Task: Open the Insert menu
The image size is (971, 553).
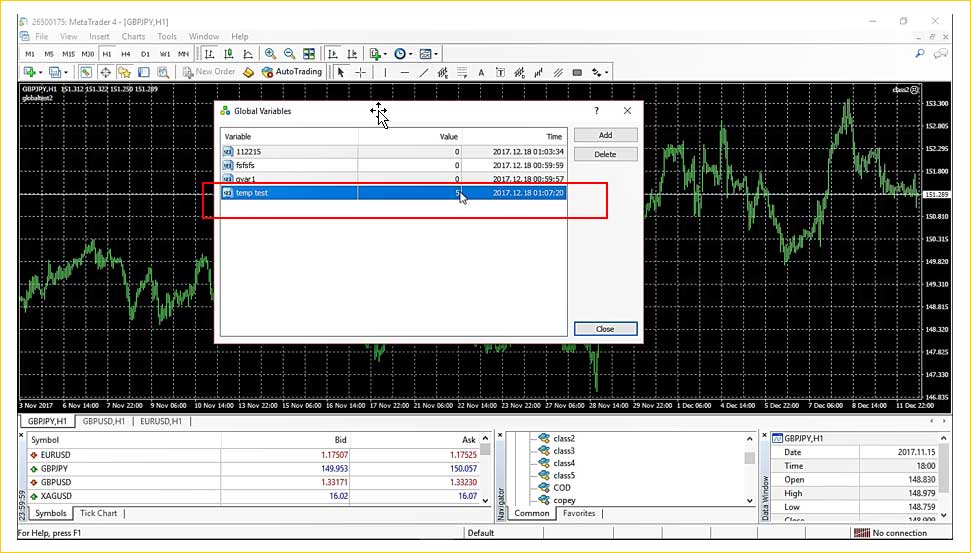Action: [99, 37]
